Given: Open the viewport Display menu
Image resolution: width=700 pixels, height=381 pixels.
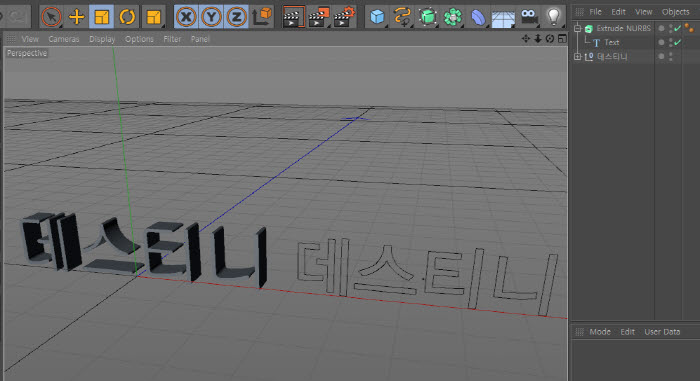Looking at the screenshot, I should pyautogui.click(x=102, y=39).
